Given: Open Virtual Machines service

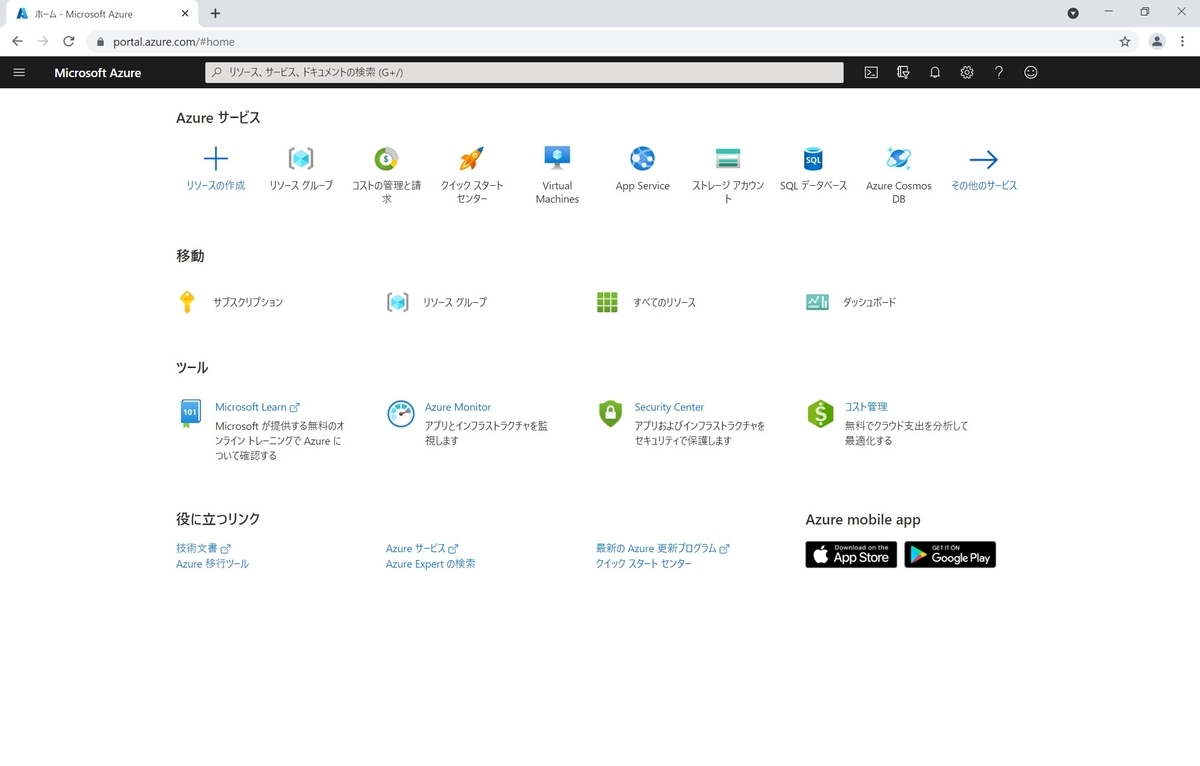Looking at the screenshot, I should point(557,174).
